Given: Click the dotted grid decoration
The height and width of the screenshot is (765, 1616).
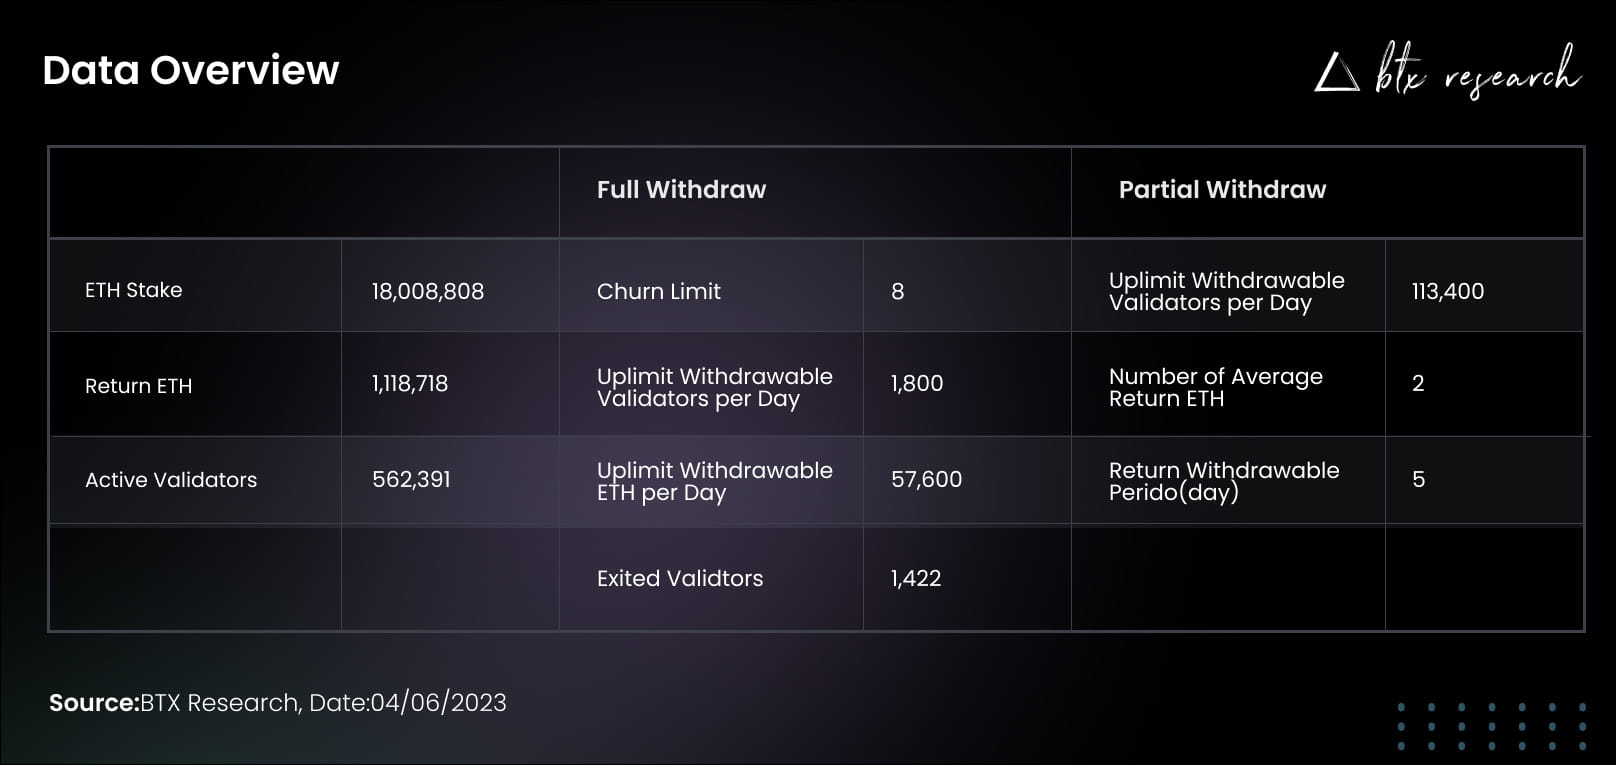Looking at the screenshot, I should click(1491, 726).
